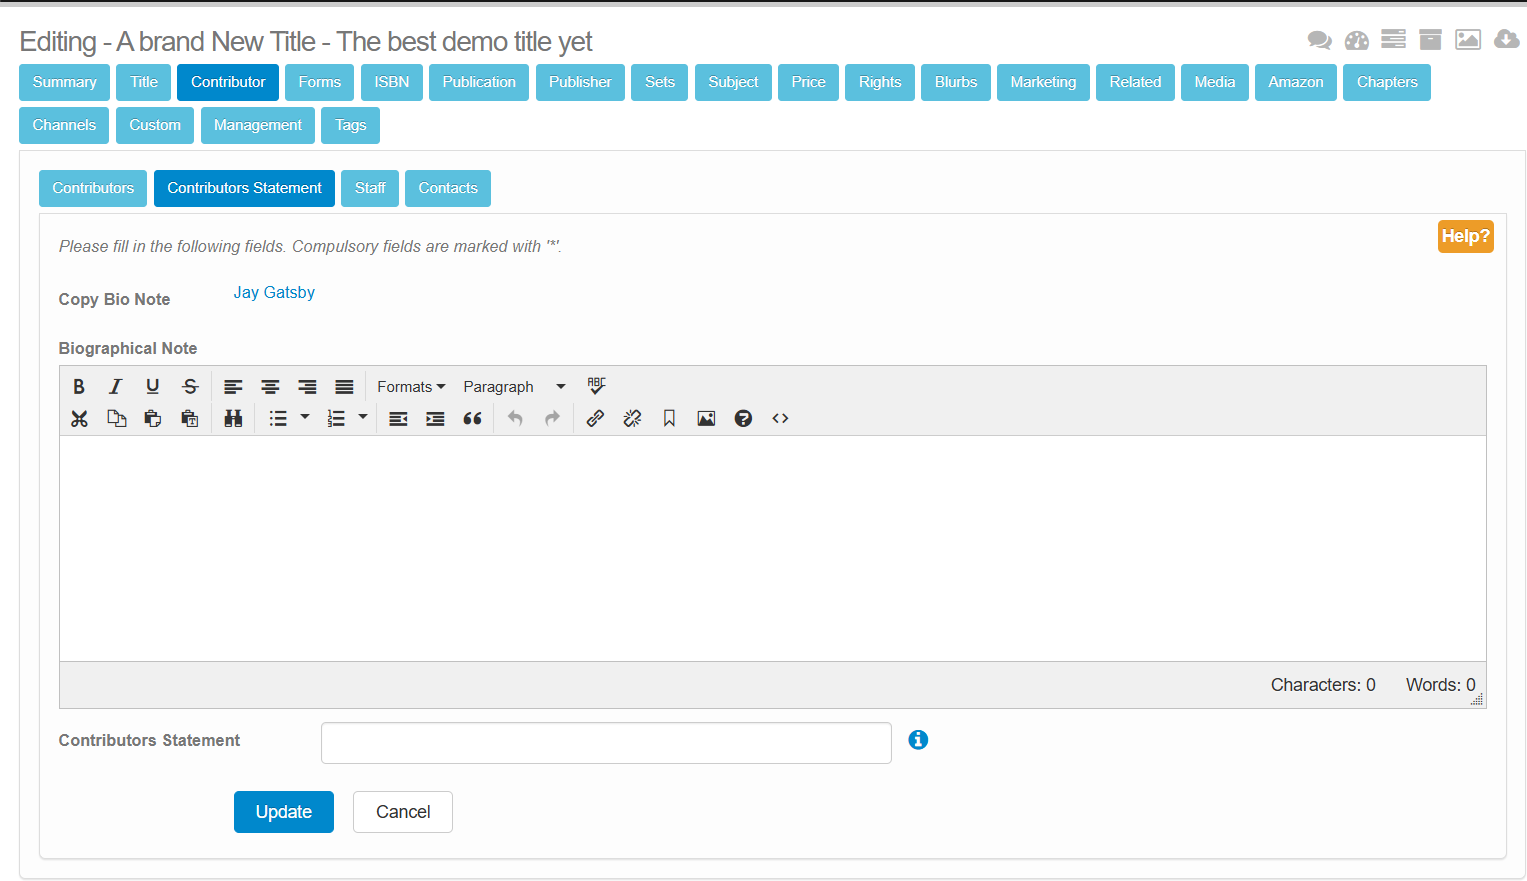1527x881 pixels.
Task: Click the Redo arrow
Action: [x=552, y=419]
